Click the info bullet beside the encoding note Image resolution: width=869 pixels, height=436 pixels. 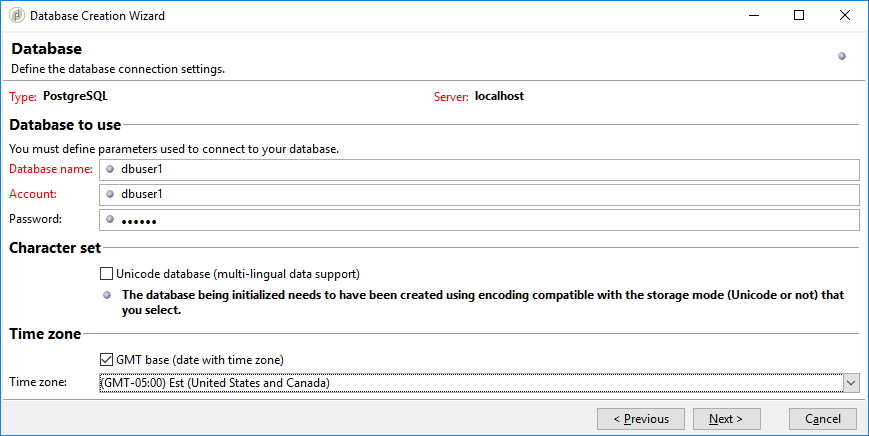(108, 295)
